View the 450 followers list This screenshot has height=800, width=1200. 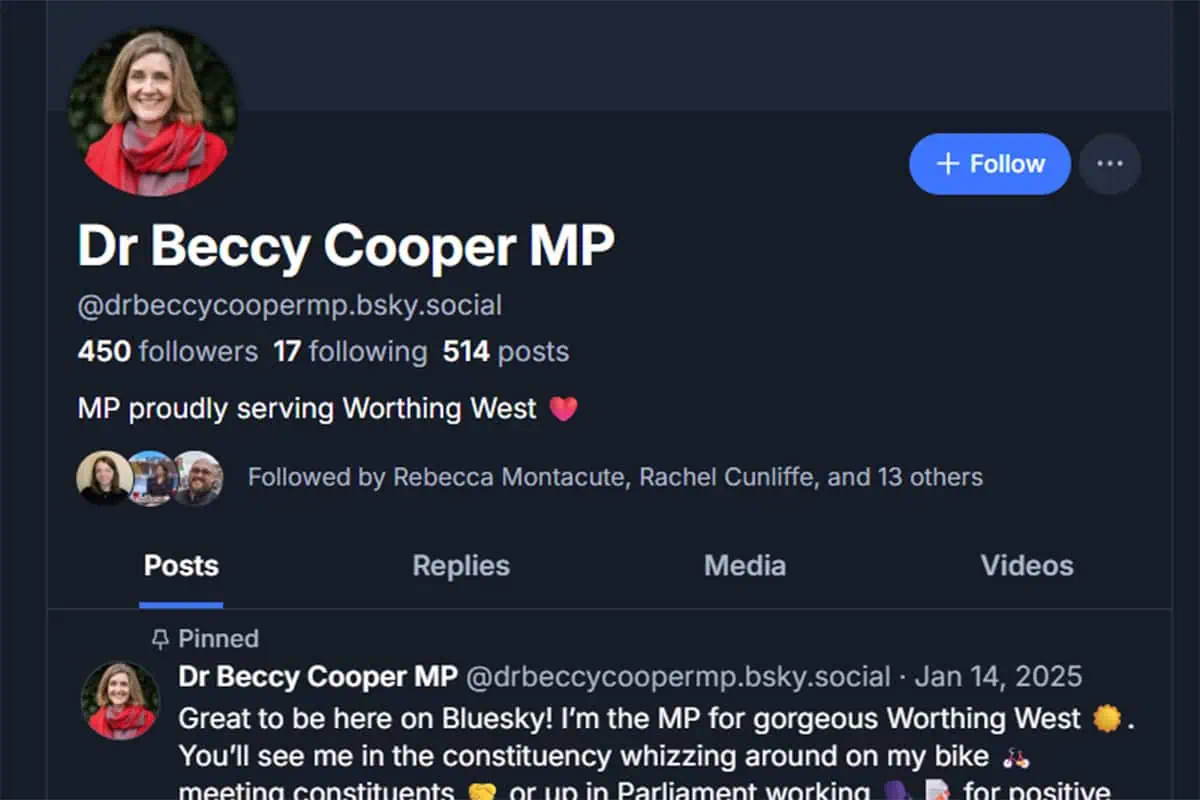[168, 352]
